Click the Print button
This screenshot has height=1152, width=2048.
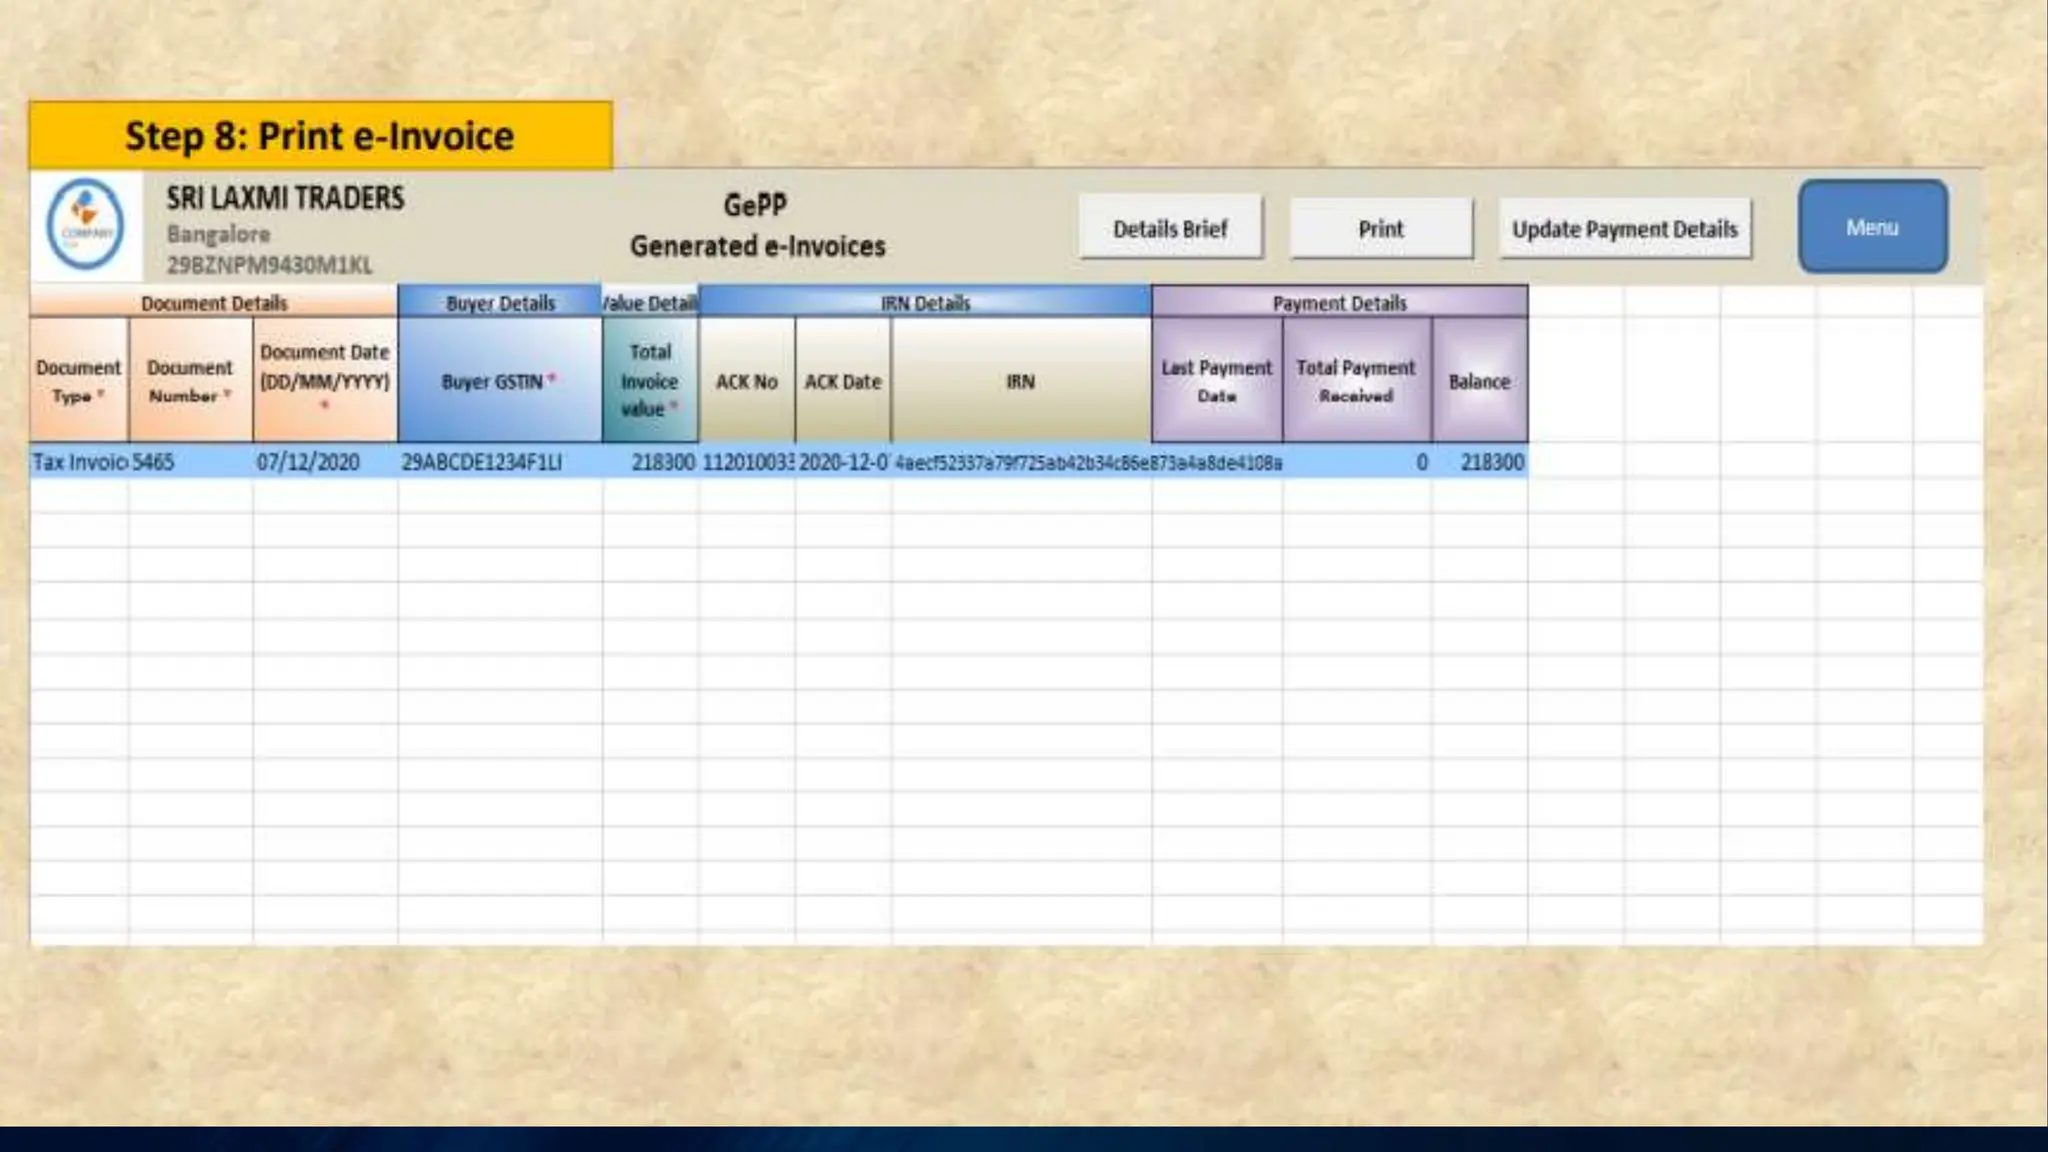point(1380,229)
